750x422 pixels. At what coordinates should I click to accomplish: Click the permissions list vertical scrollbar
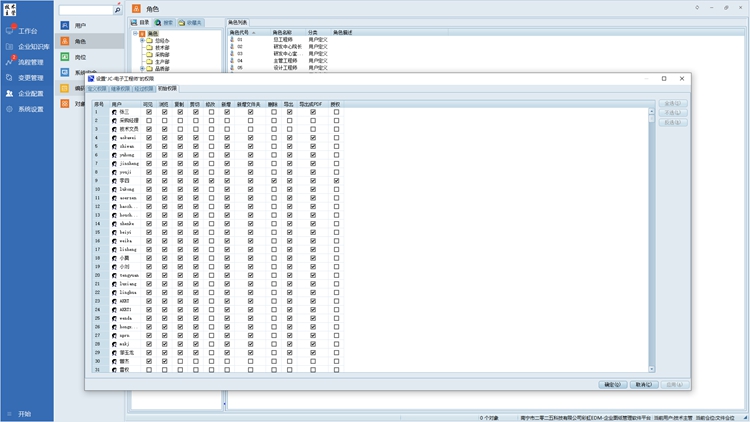tap(651, 240)
